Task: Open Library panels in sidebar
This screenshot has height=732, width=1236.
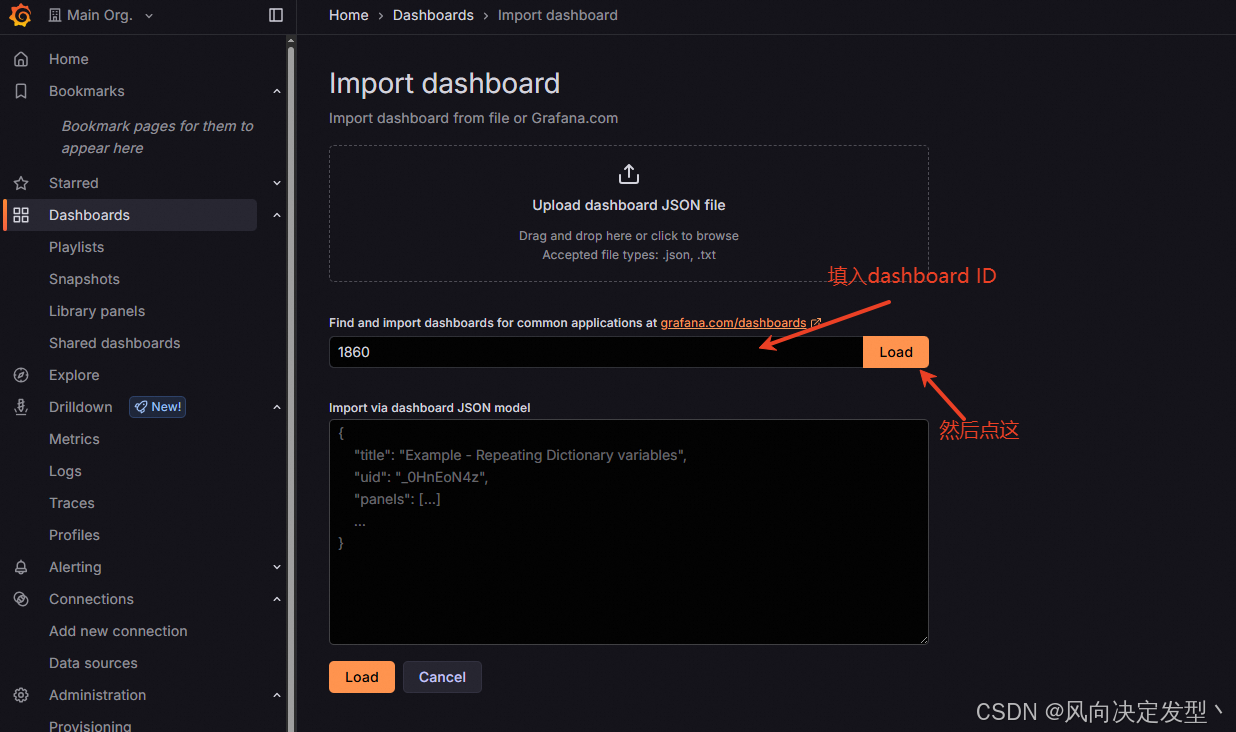Action: tap(97, 311)
